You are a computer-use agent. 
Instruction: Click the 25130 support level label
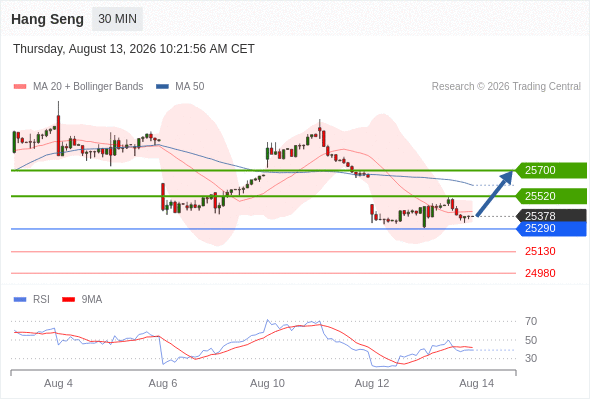[540, 251]
